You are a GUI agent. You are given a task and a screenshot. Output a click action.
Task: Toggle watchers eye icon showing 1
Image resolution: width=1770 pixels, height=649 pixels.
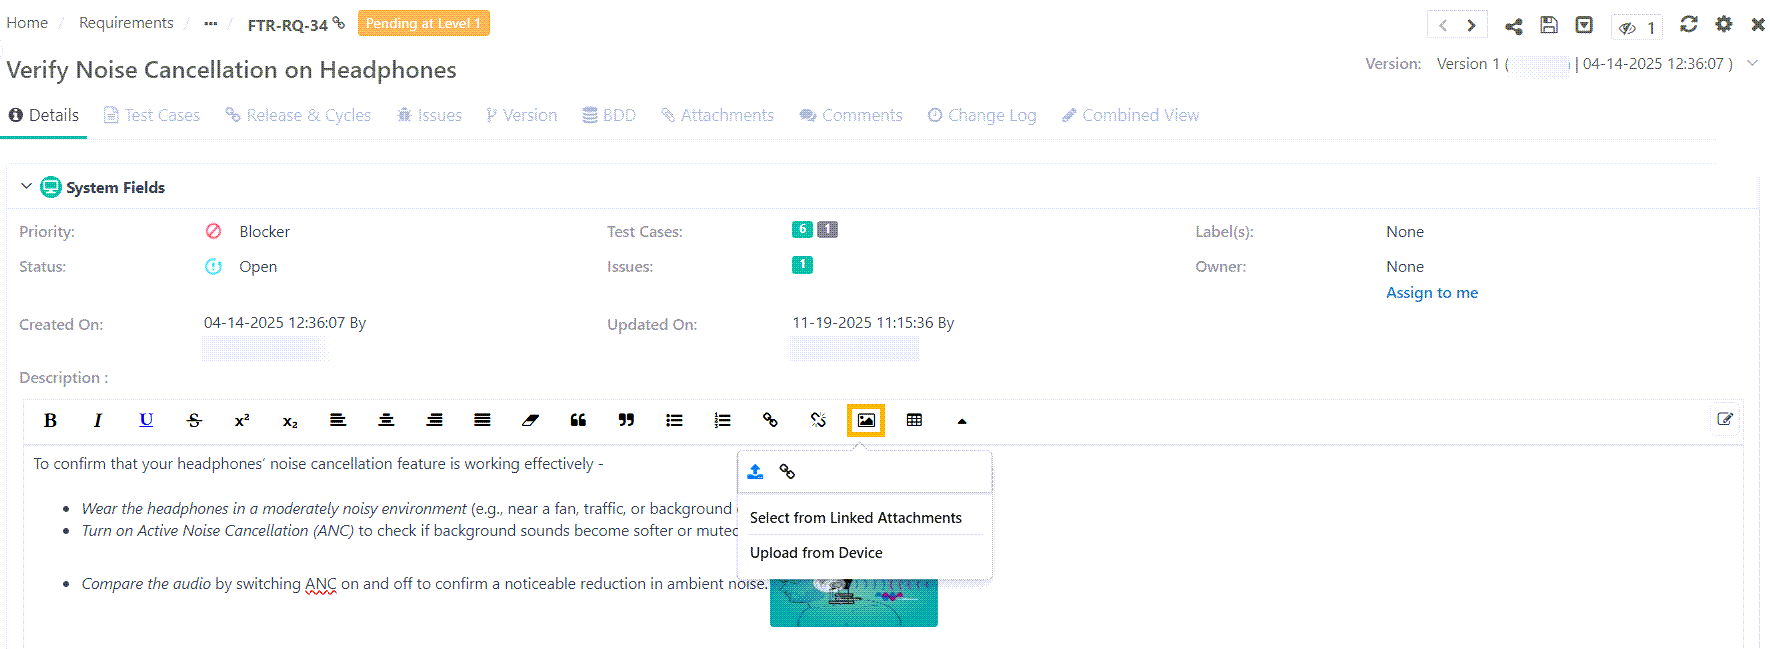[1637, 27]
